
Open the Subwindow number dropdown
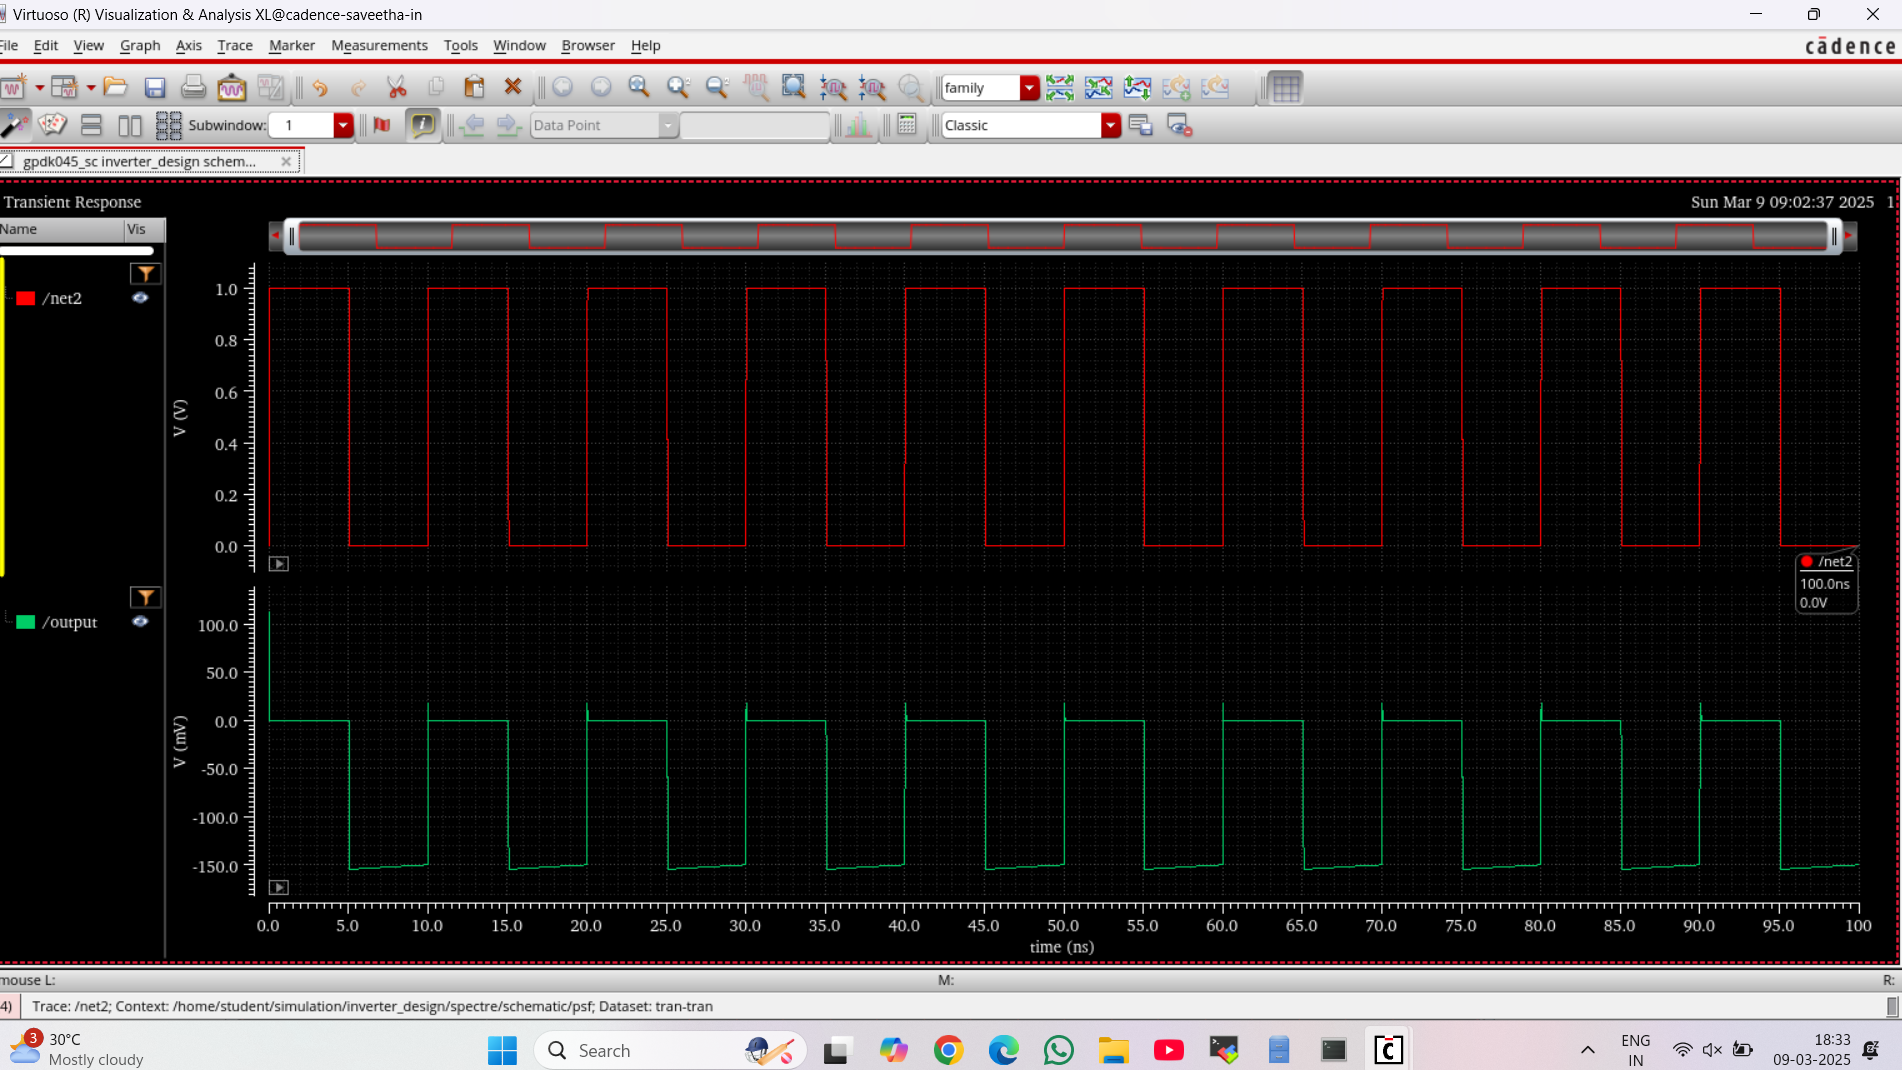point(344,125)
